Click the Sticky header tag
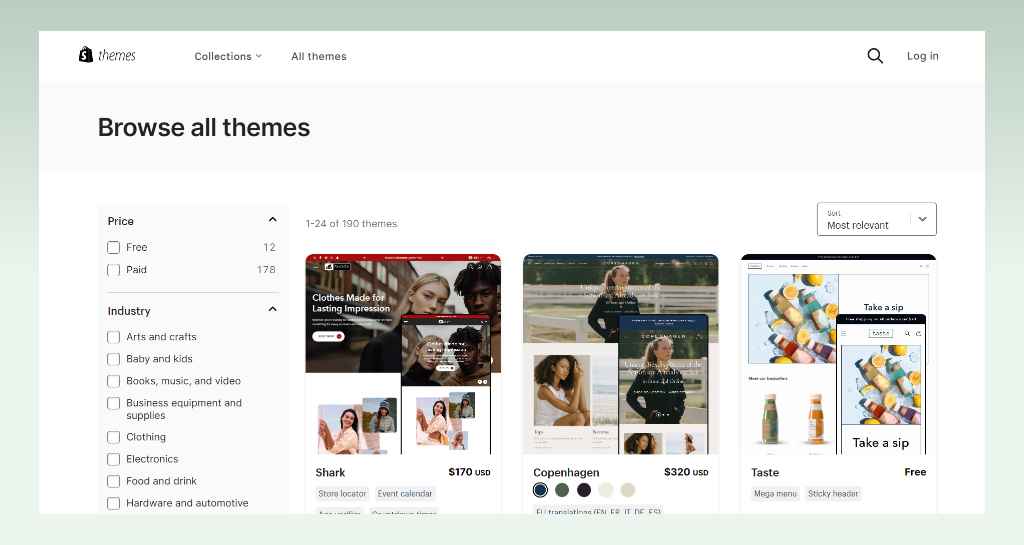 point(833,493)
